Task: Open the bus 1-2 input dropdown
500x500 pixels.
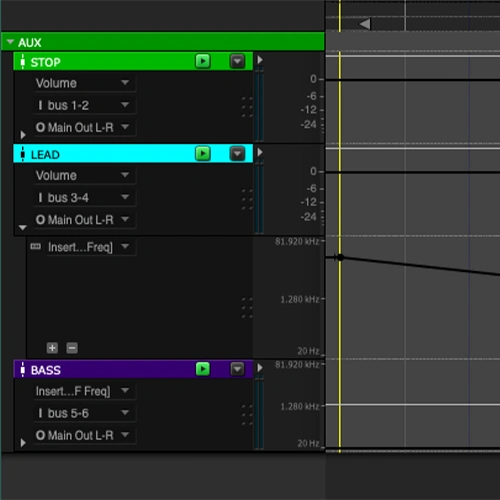Action: coord(85,105)
